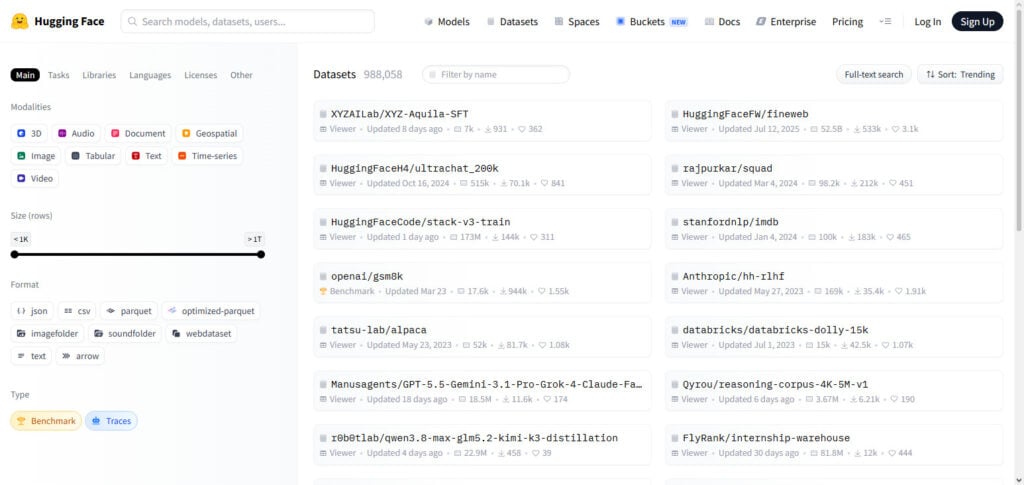This screenshot has height=485, width=1024.
Task: Filter by json format
Action: click(x=32, y=311)
